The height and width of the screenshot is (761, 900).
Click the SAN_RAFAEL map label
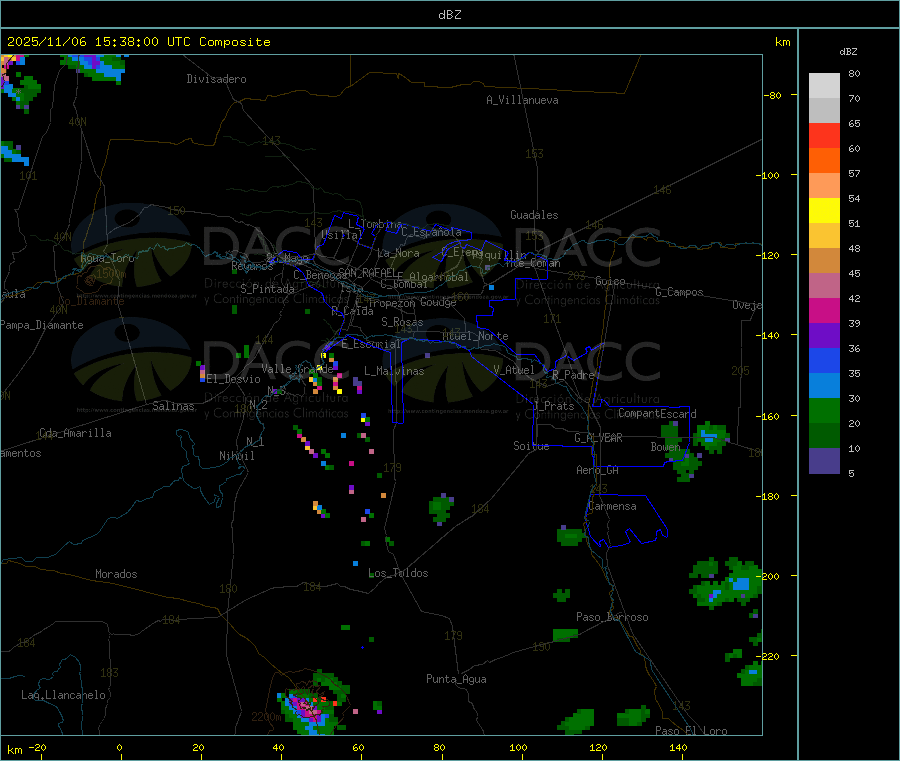pos(367,272)
